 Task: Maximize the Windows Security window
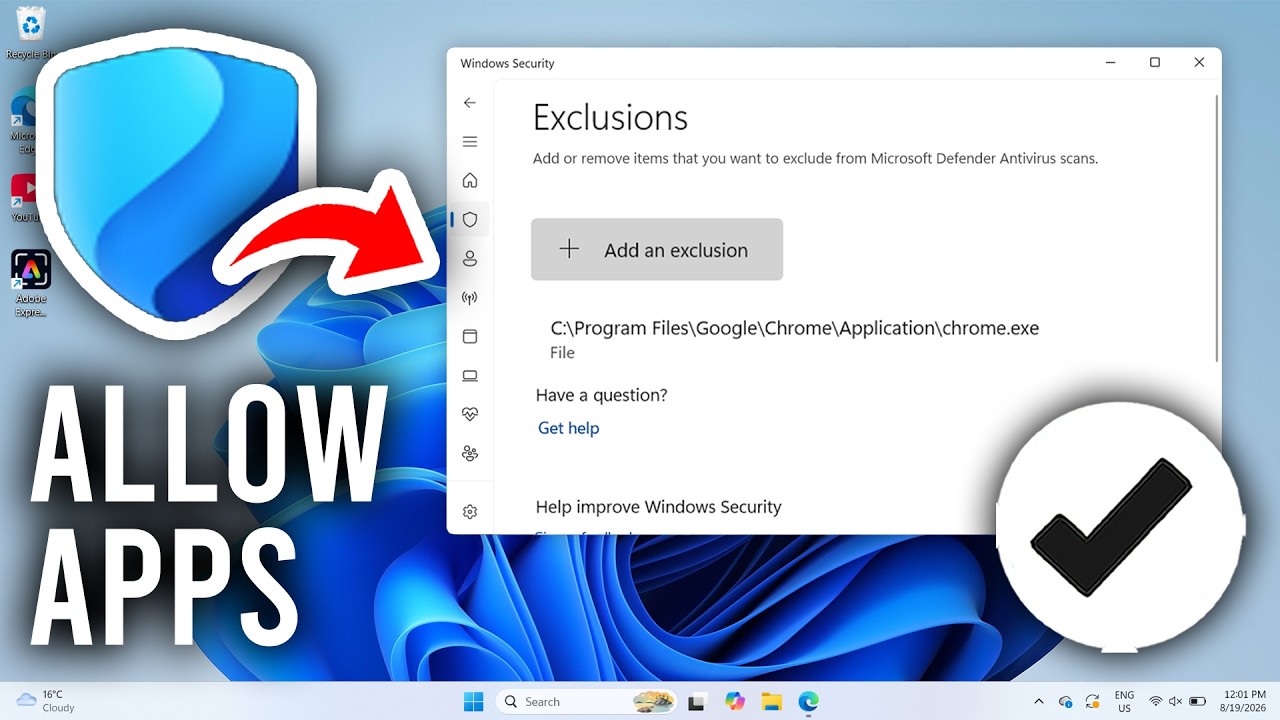[1155, 63]
